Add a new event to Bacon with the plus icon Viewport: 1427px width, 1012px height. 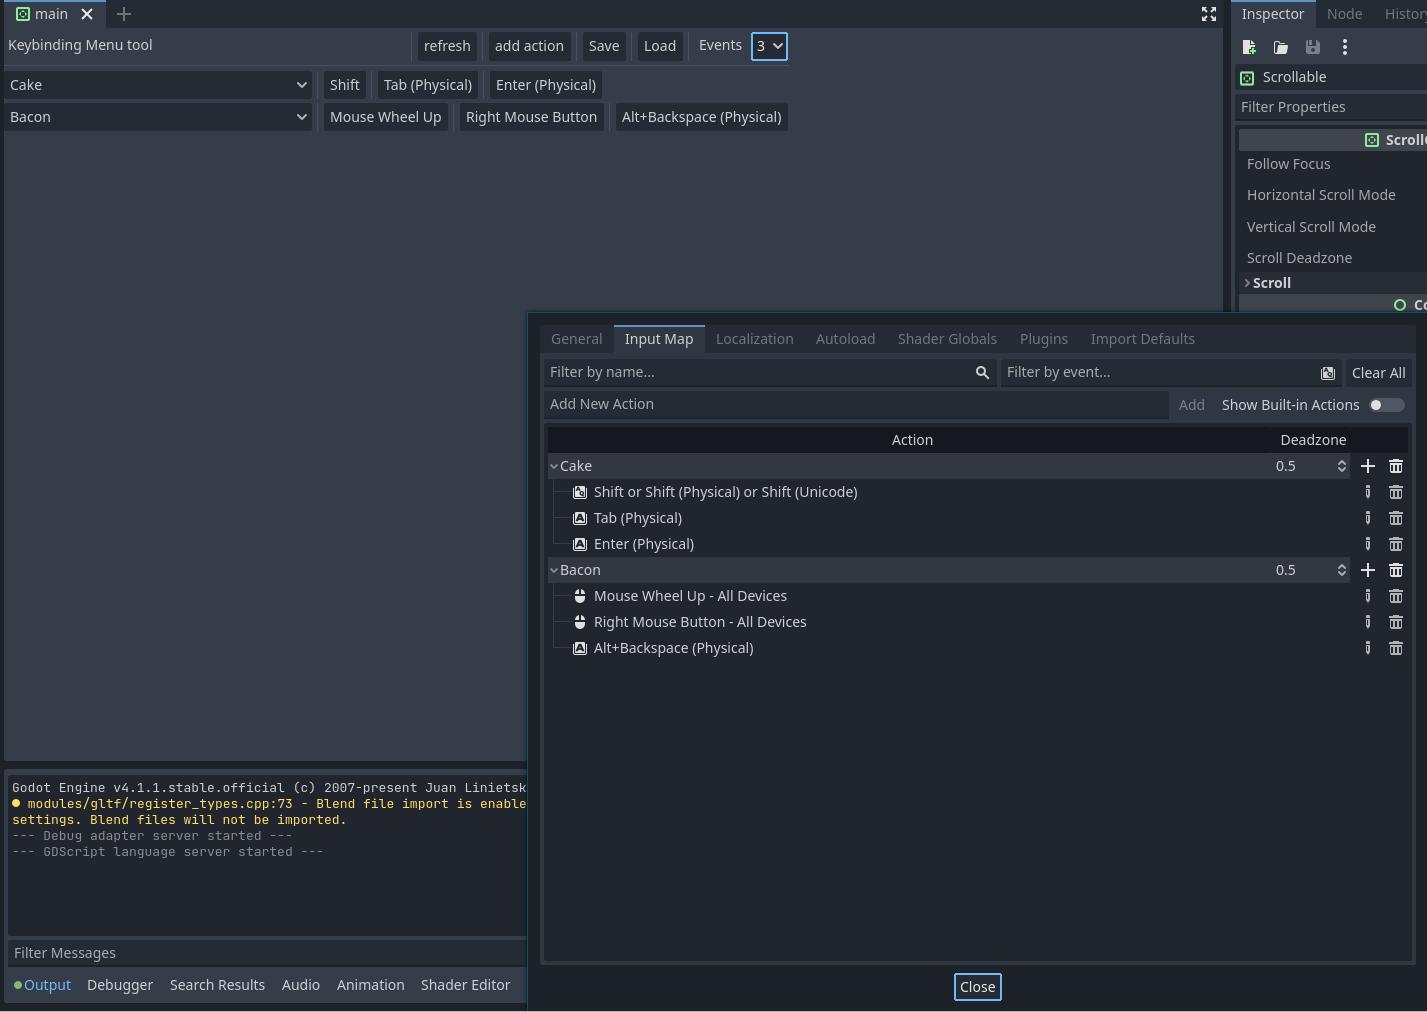(1368, 570)
